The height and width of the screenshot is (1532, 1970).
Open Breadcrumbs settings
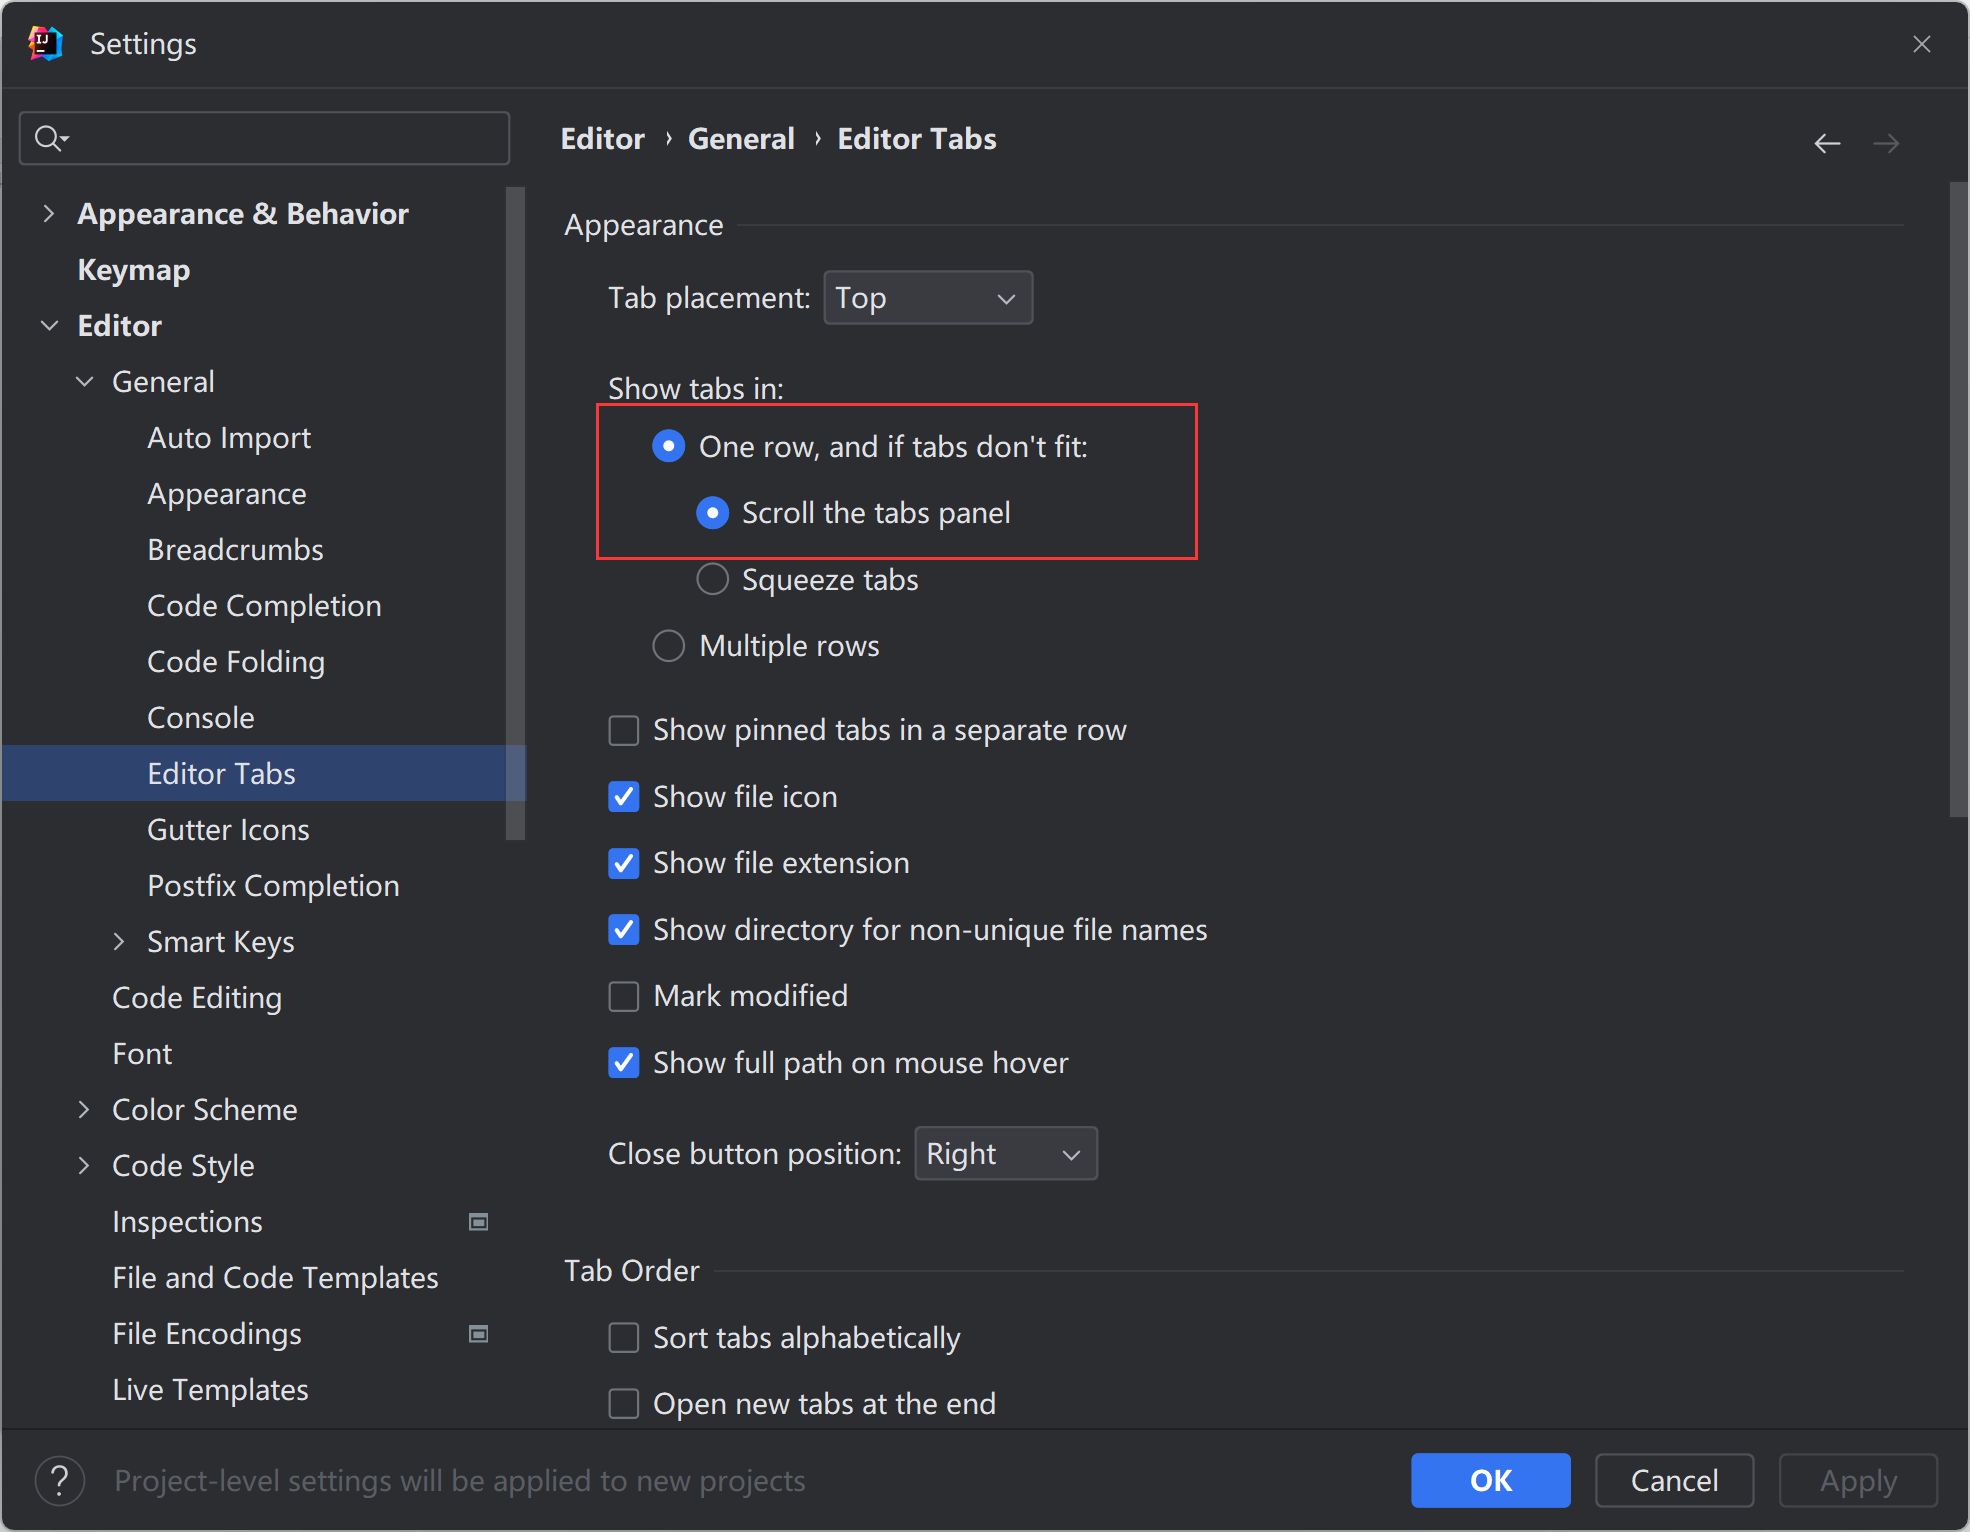pyautogui.click(x=235, y=550)
